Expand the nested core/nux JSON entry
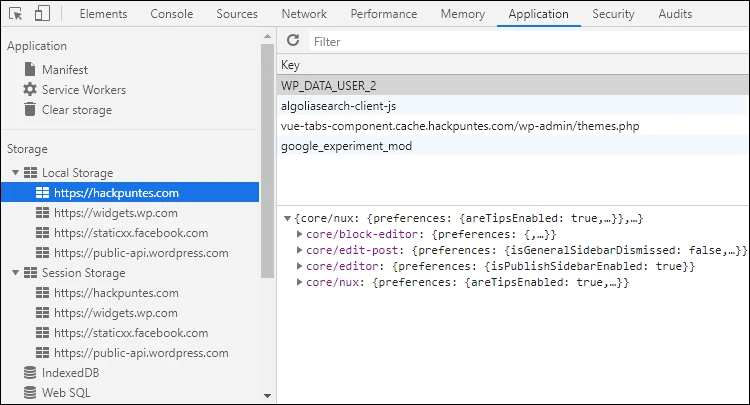 tap(299, 282)
